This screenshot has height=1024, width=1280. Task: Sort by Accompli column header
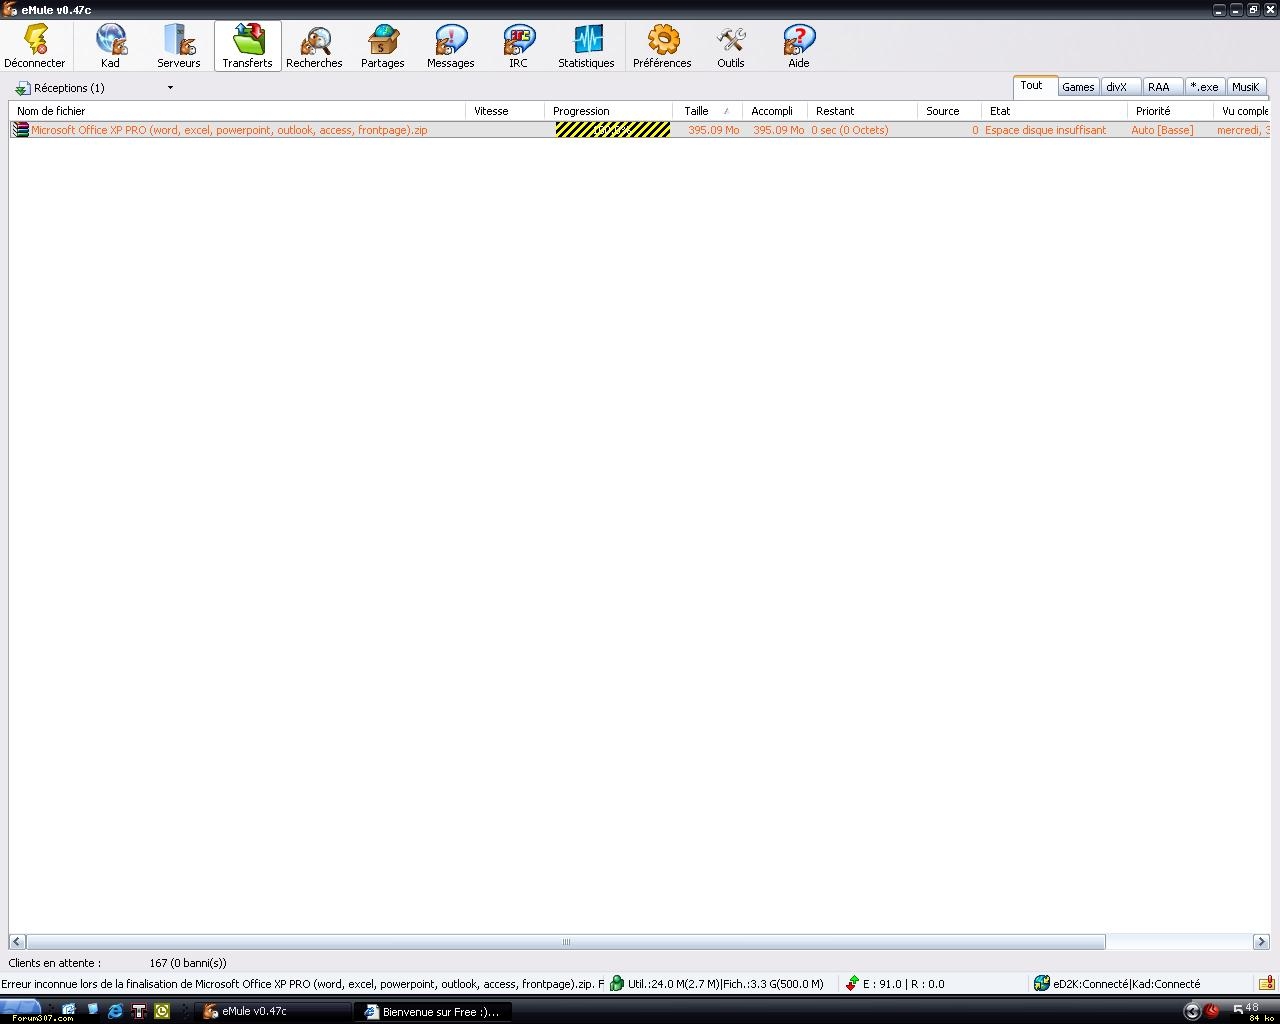[x=775, y=111]
